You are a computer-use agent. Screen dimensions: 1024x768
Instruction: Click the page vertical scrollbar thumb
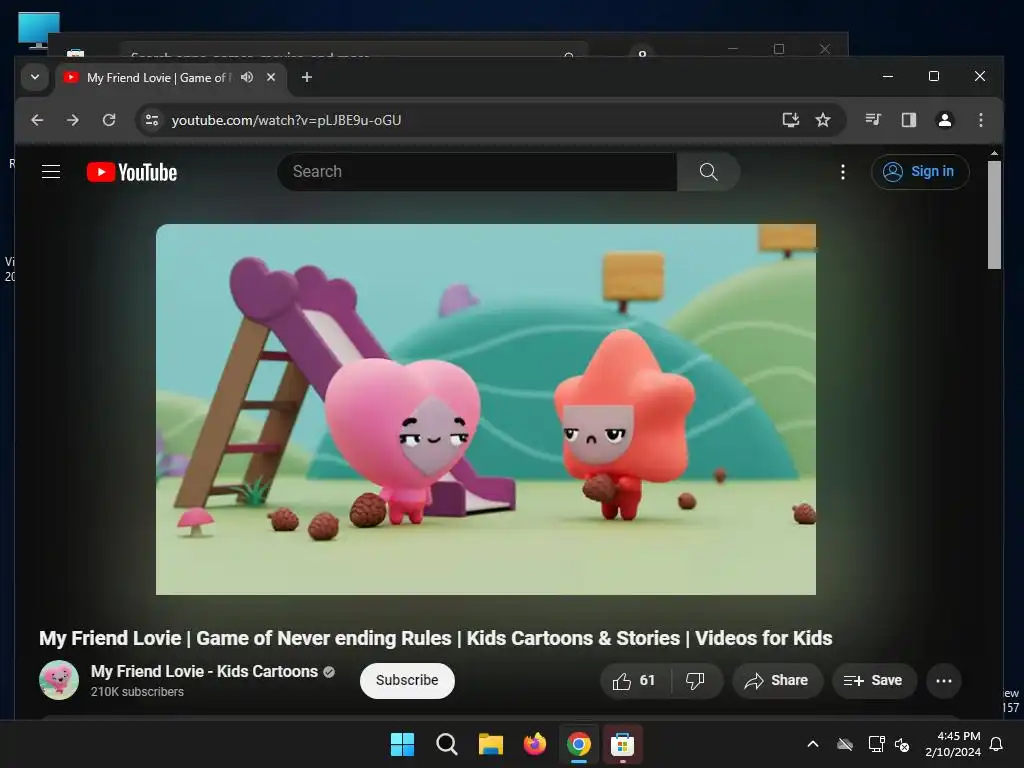click(994, 215)
